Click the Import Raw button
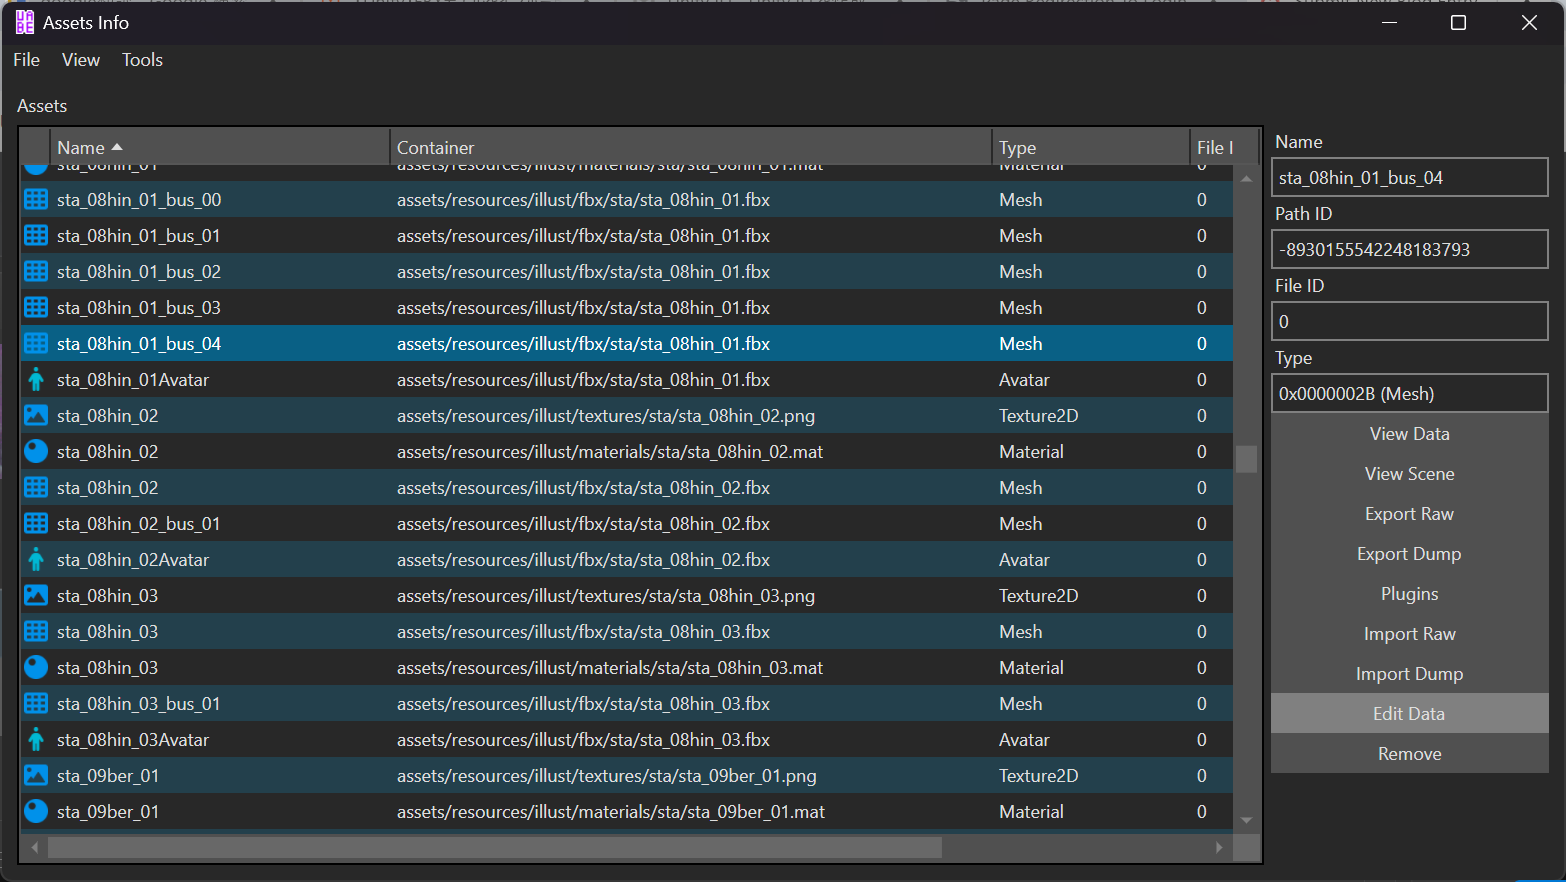Image resolution: width=1566 pixels, height=882 pixels. 1410,633
